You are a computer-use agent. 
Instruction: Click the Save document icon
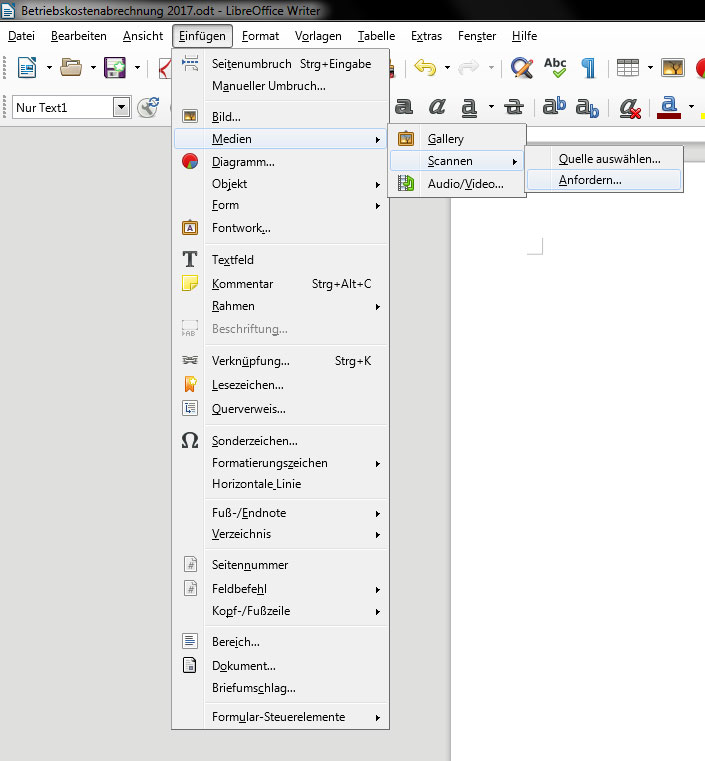[x=115, y=67]
